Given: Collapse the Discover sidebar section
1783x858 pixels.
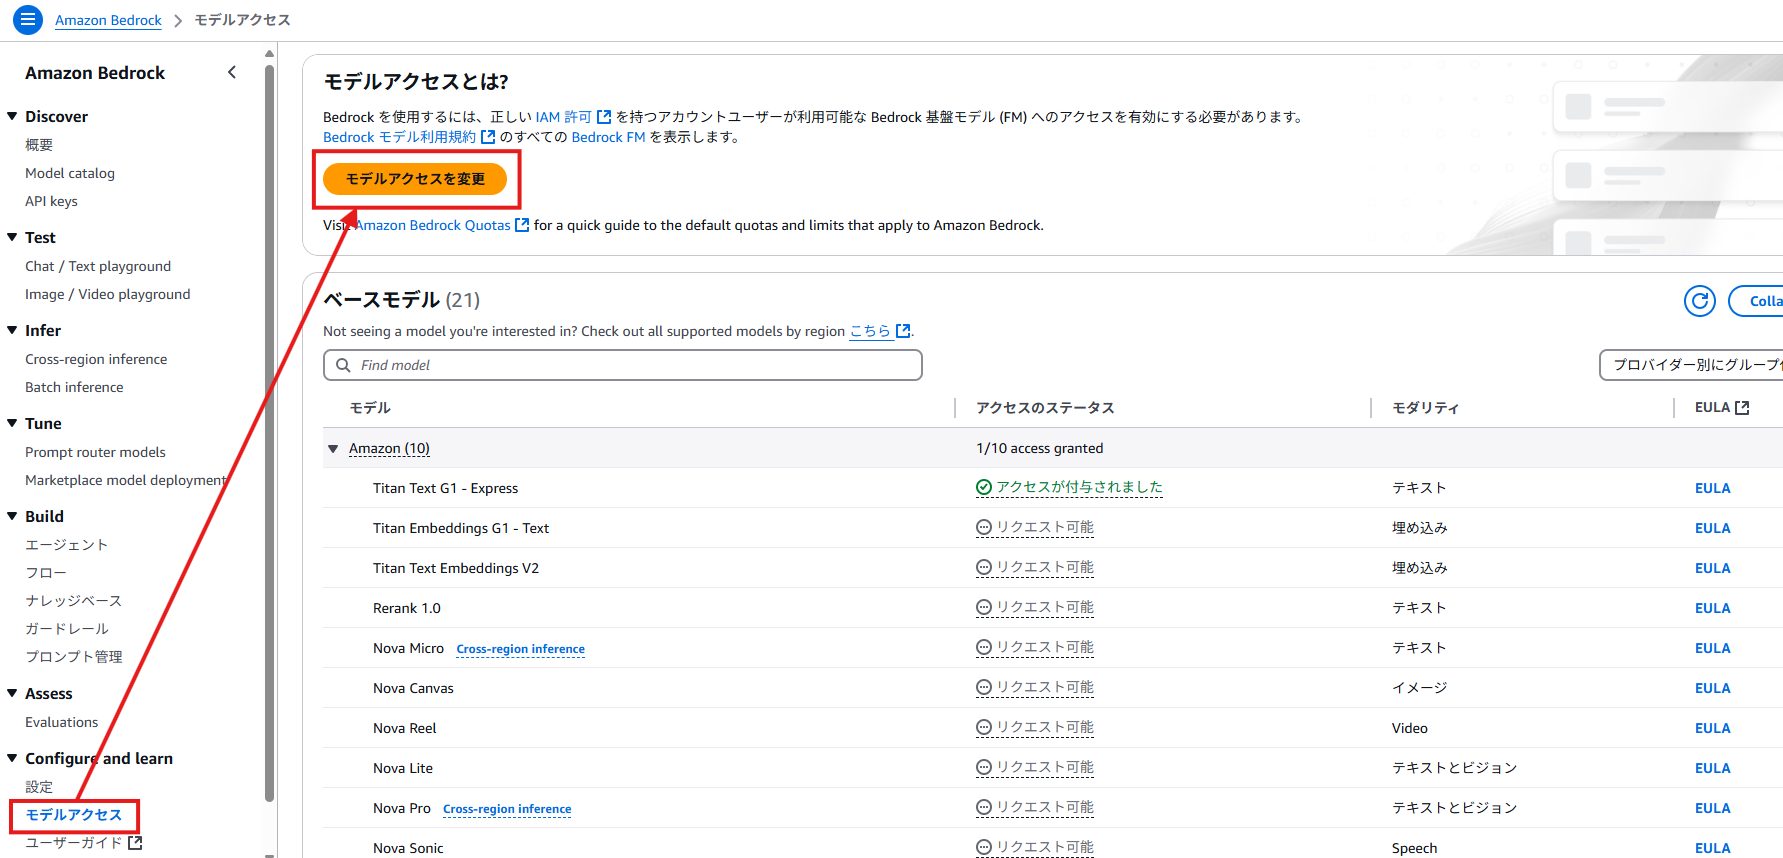Looking at the screenshot, I should [x=12, y=116].
